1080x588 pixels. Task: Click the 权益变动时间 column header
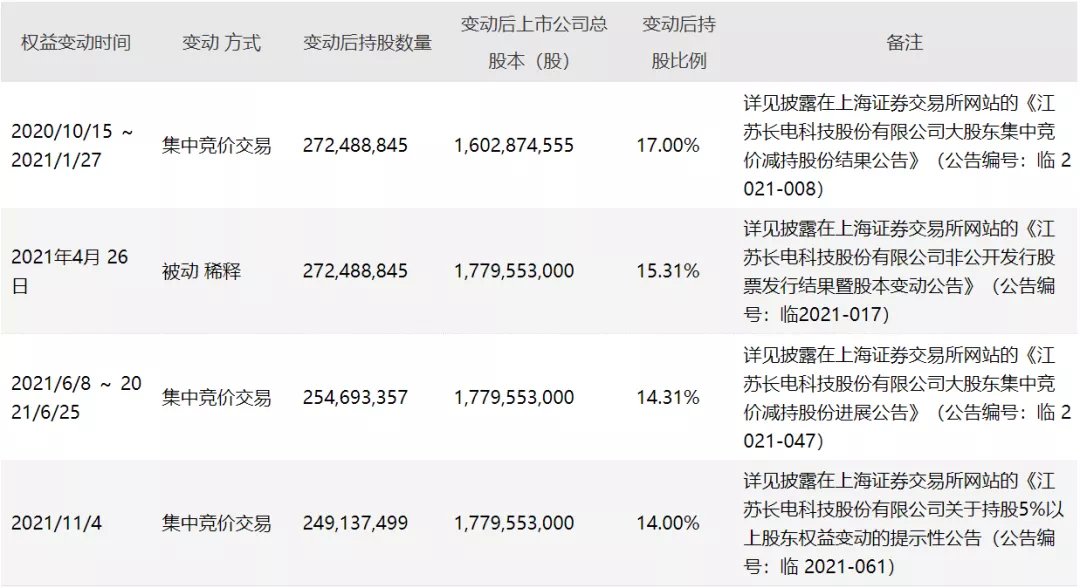[76, 43]
